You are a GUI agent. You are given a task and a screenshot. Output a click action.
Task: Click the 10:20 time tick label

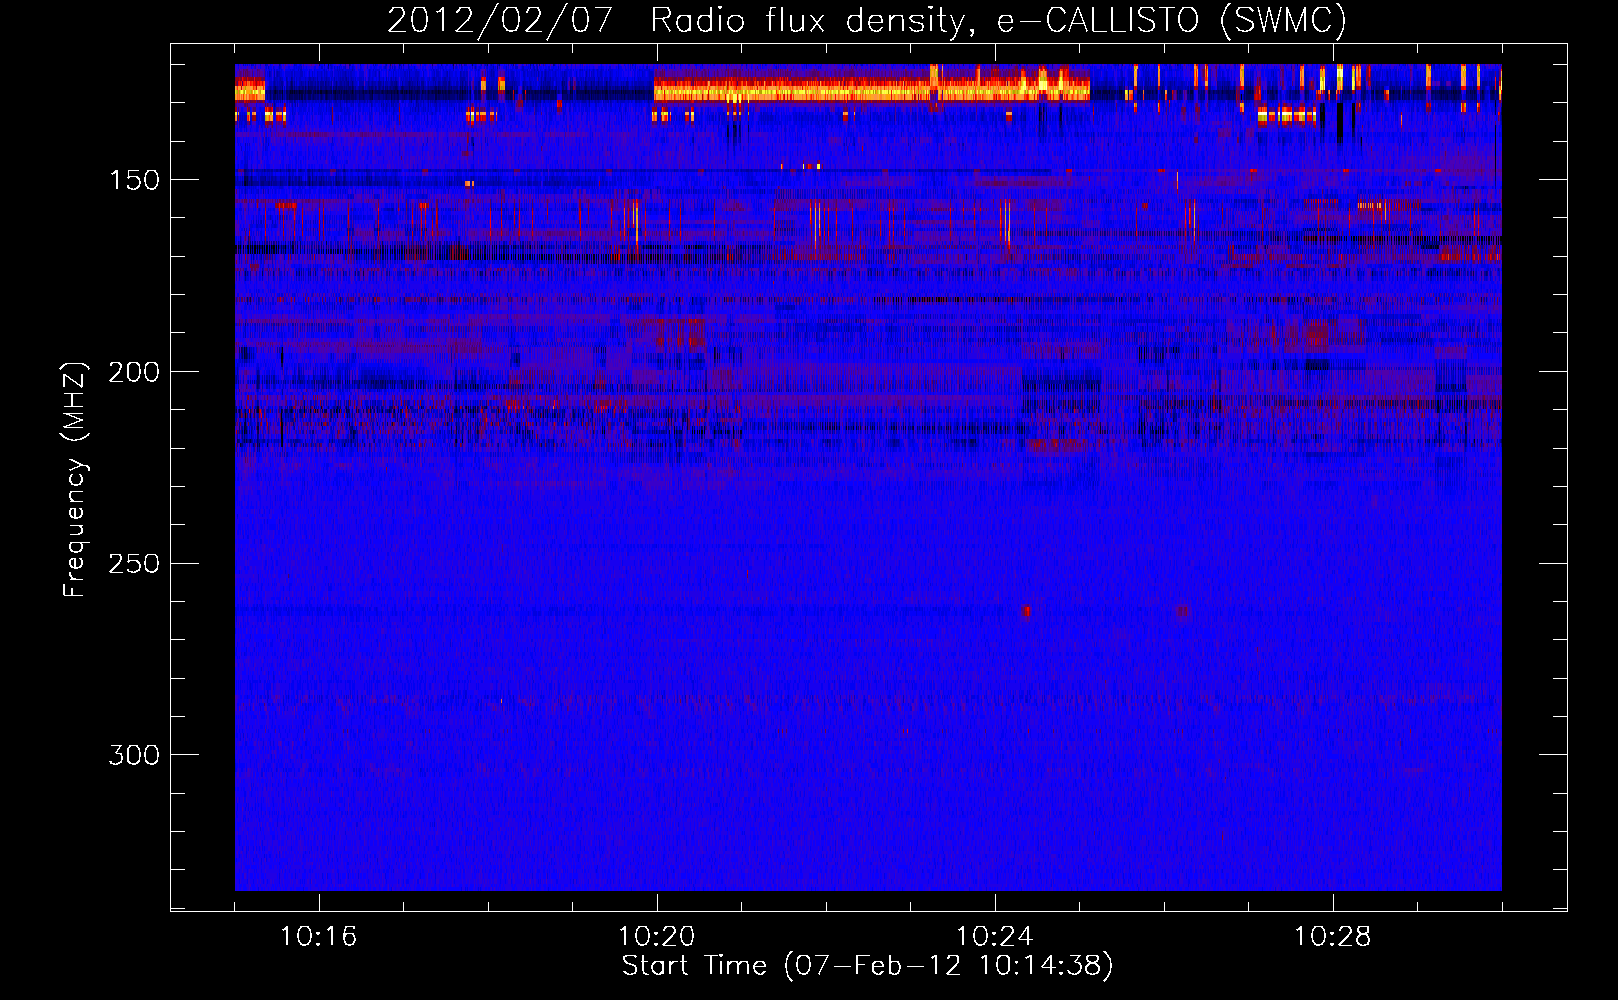coord(656,937)
